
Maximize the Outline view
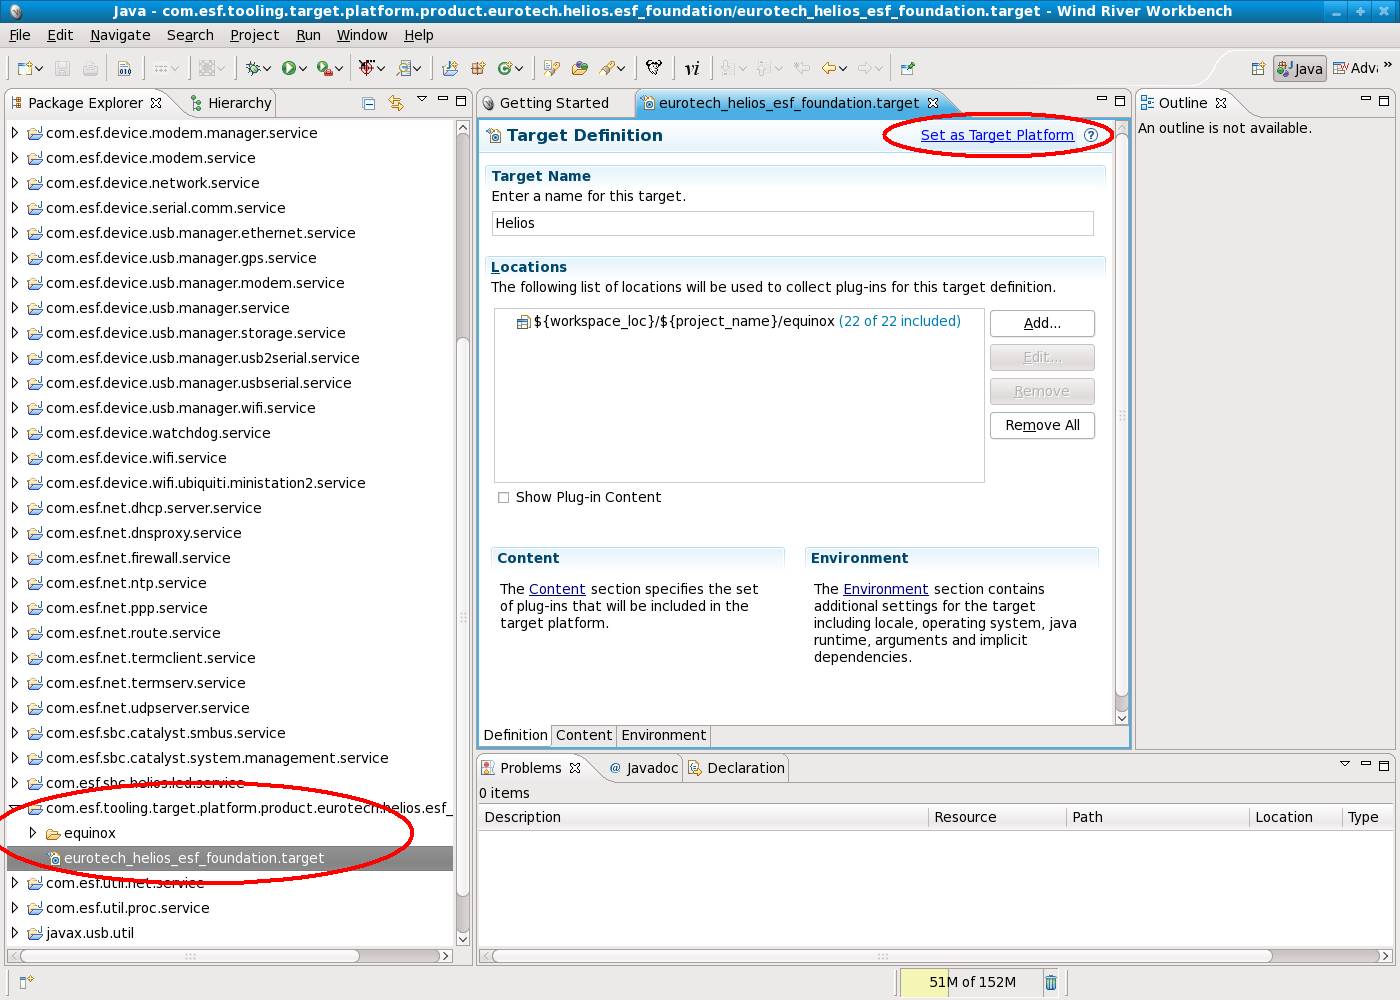pos(1384,100)
